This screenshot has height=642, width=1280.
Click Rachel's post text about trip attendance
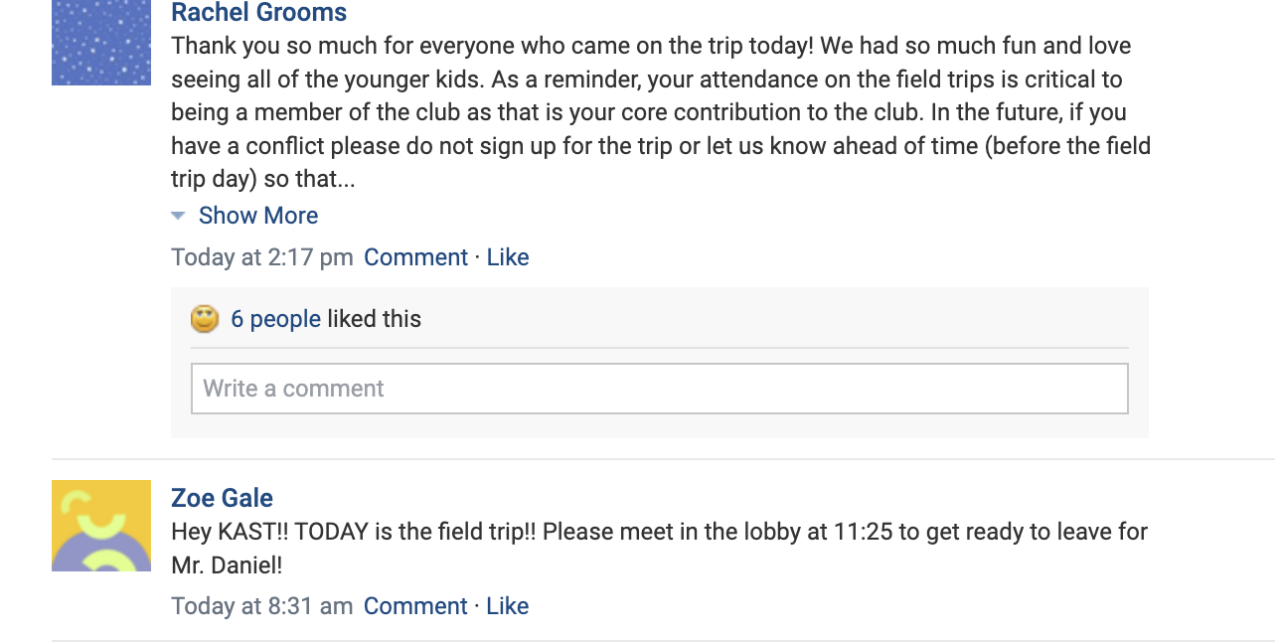pos(660,96)
